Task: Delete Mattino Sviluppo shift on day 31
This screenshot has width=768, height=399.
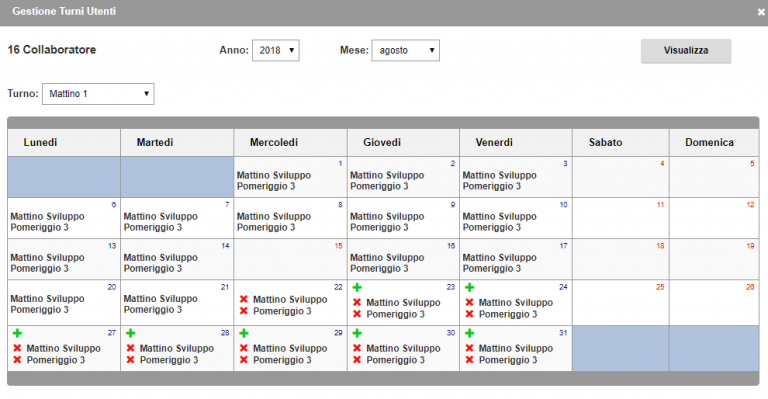Action: (469, 348)
